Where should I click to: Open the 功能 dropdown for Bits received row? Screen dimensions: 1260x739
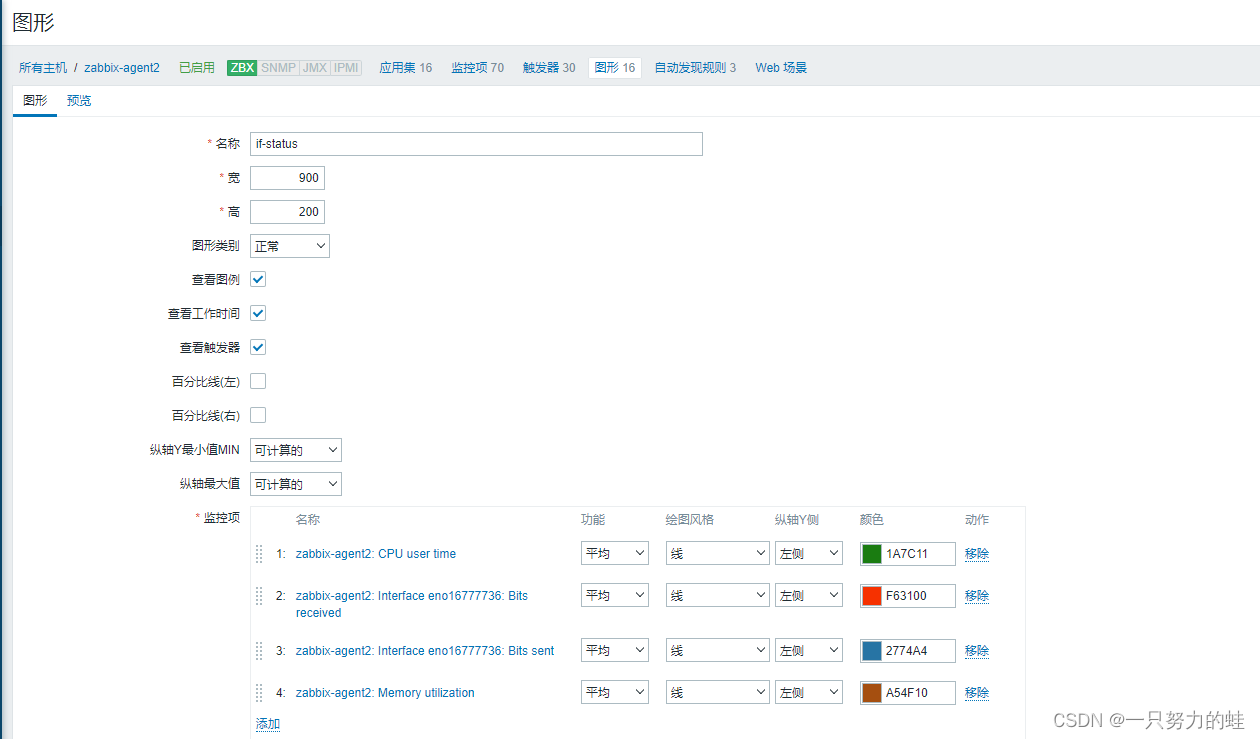[614, 595]
